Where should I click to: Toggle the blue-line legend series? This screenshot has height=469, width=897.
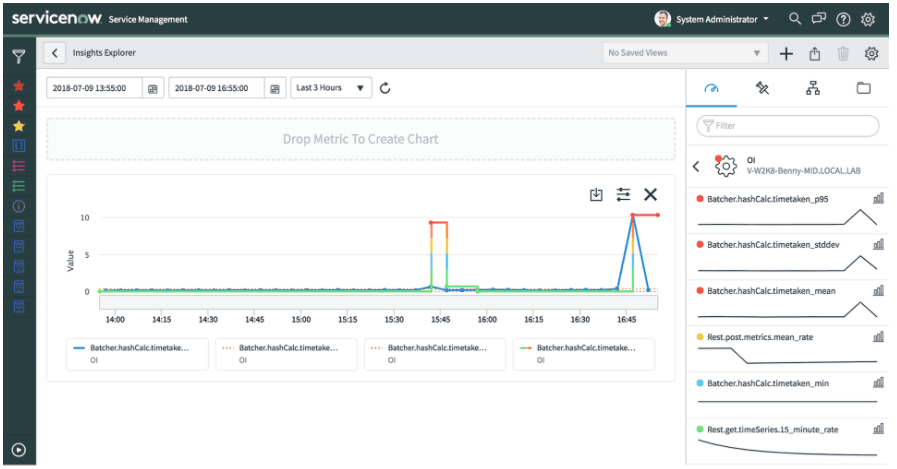coord(137,354)
